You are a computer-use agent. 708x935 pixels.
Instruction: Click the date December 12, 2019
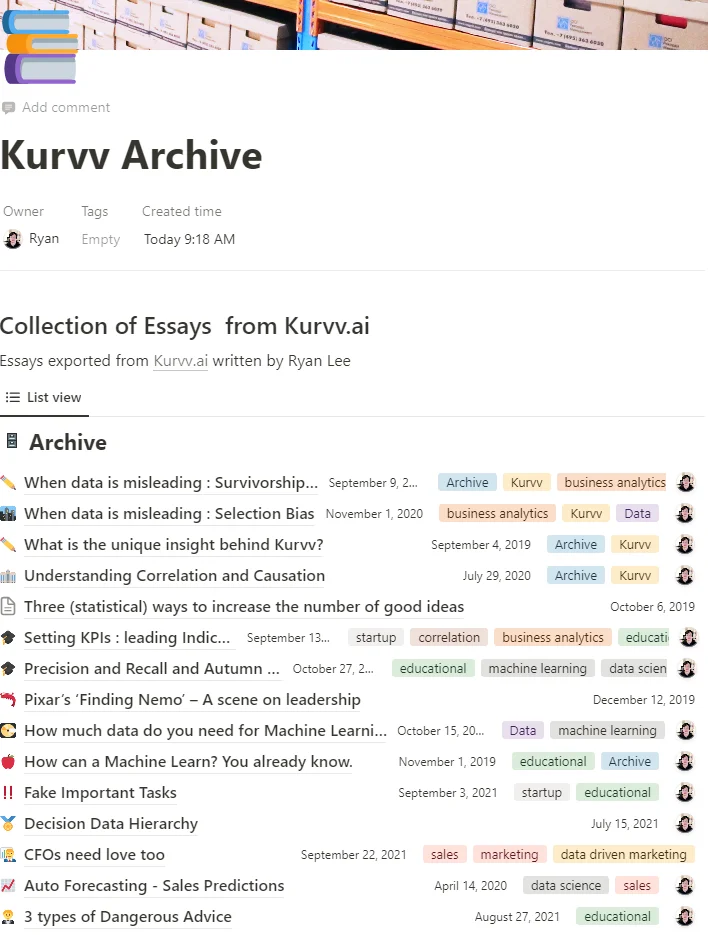coord(644,700)
